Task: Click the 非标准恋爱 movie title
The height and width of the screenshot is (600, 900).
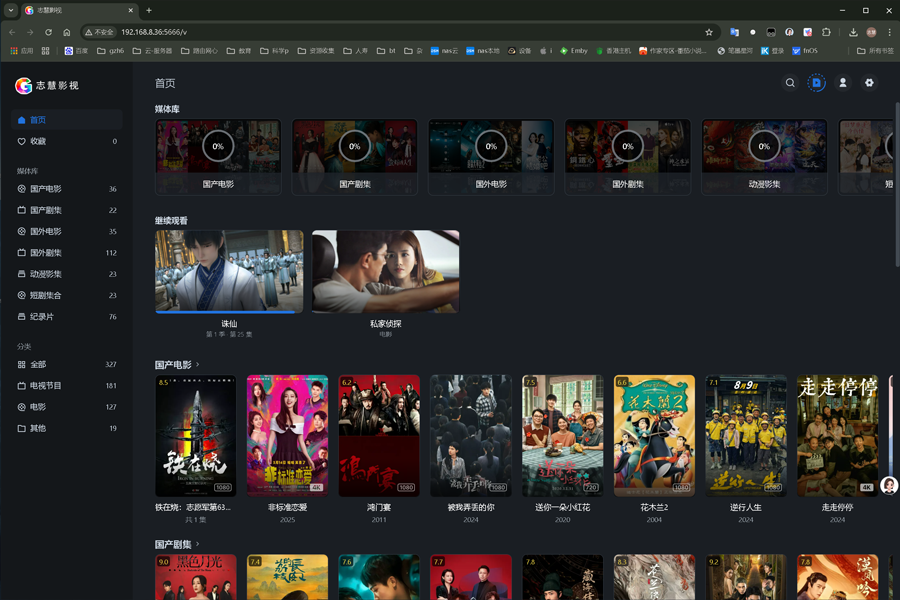Action: tap(288, 508)
